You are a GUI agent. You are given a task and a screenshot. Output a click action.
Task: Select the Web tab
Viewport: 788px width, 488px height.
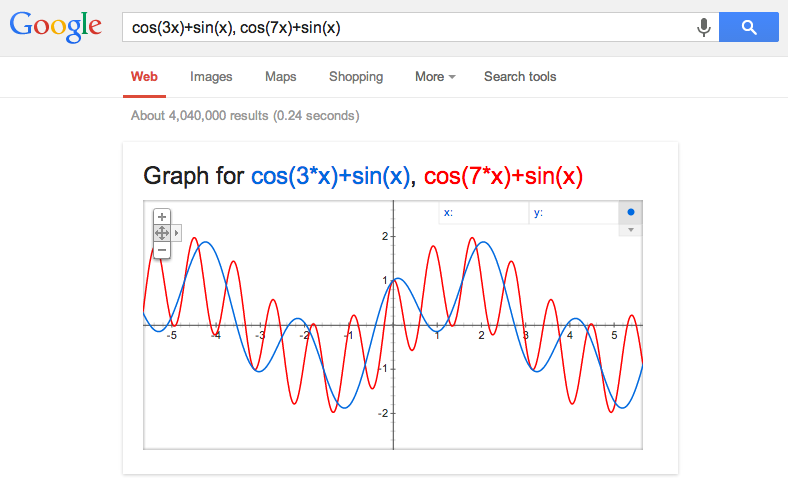[x=144, y=77]
